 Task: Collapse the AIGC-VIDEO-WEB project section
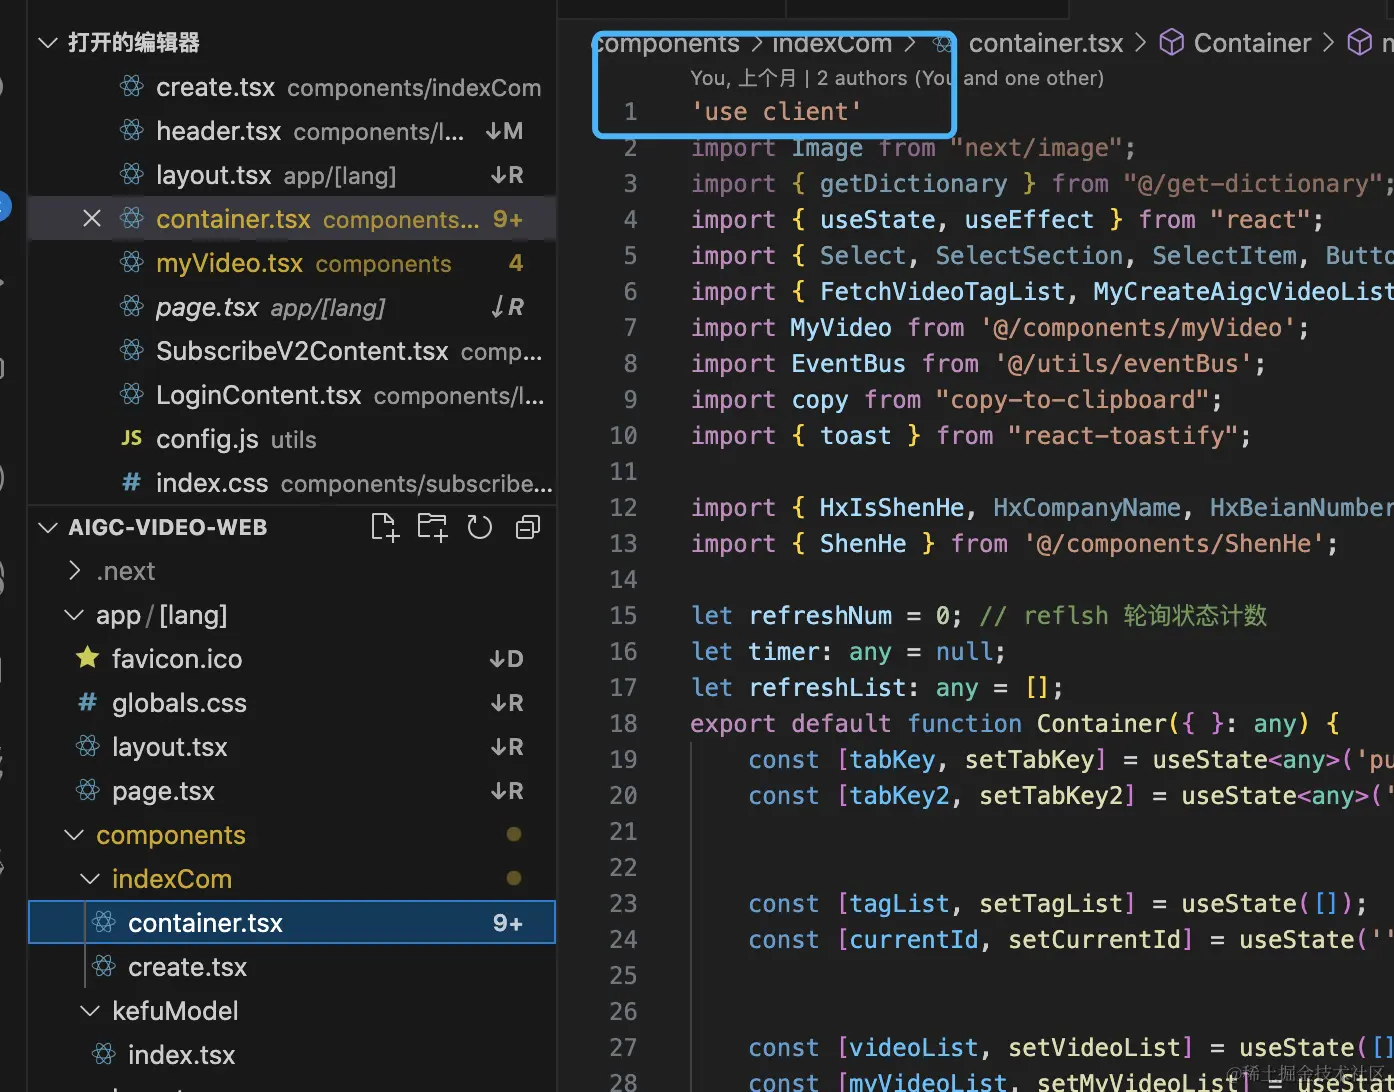pyautogui.click(x=47, y=527)
